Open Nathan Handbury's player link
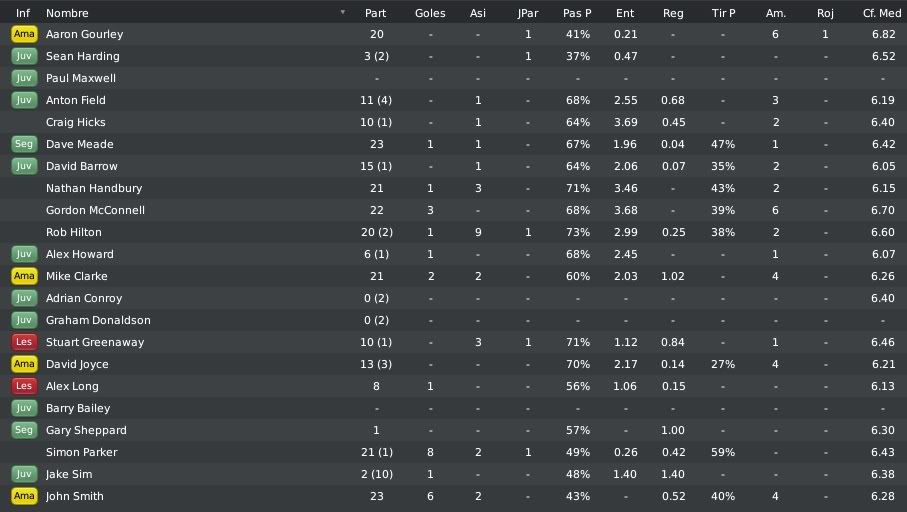The width and height of the screenshot is (907, 512). [94, 188]
